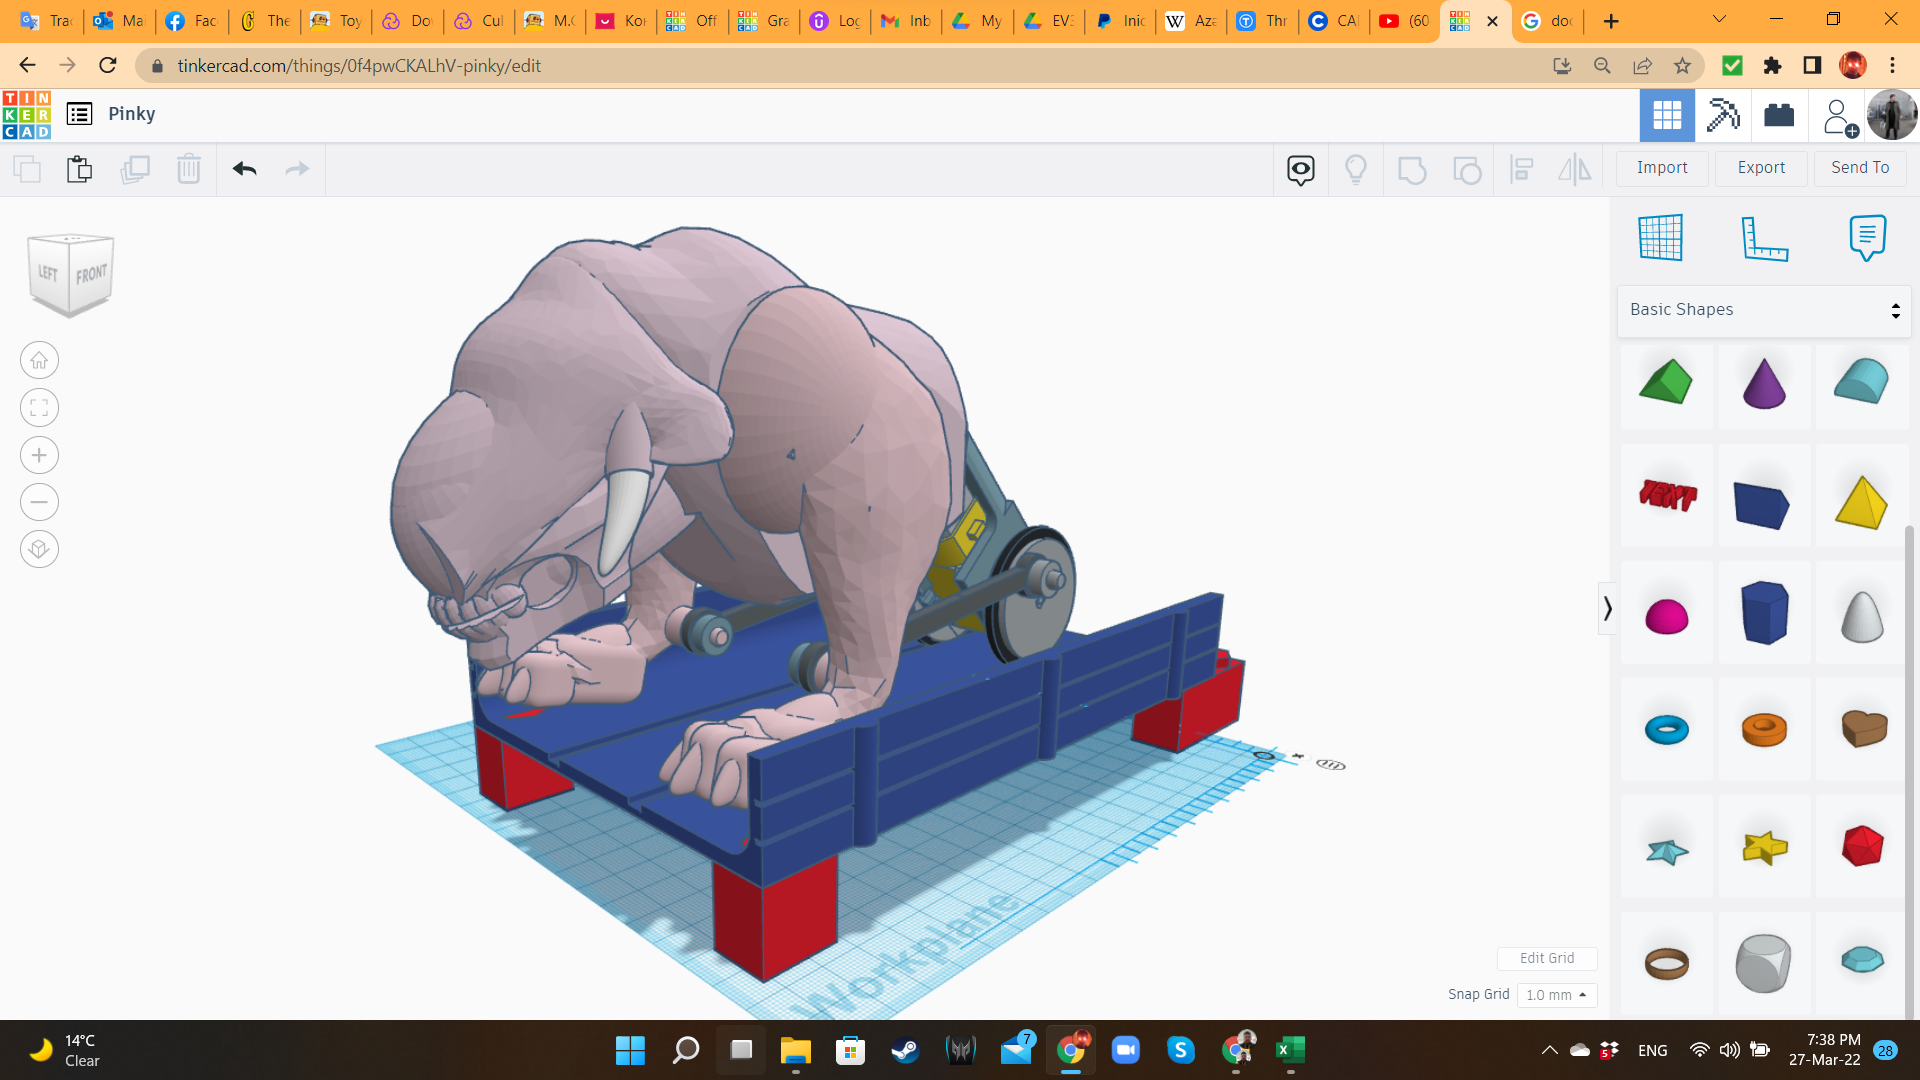The height and width of the screenshot is (1080, 1920).
Task: Click the Fit all in view icon
Action: pos(39,407)
